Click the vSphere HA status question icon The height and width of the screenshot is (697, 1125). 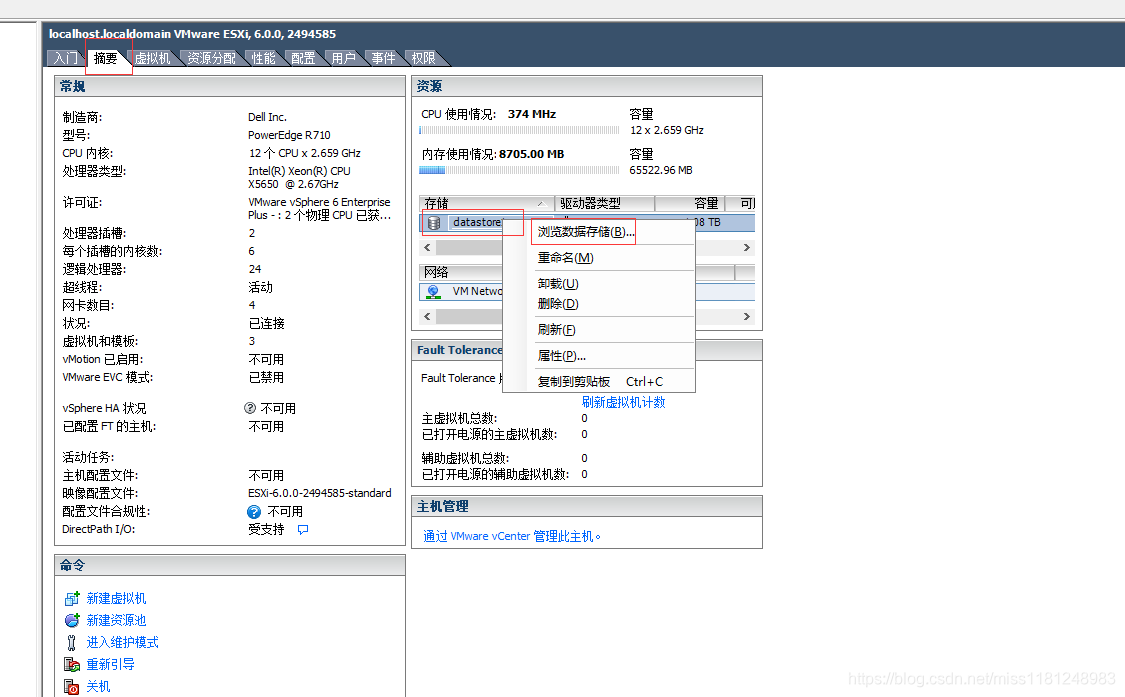point(250,408)
